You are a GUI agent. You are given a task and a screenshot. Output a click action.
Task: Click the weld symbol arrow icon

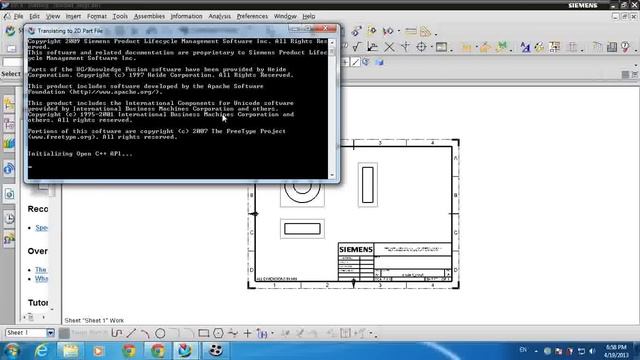(373, 47)
